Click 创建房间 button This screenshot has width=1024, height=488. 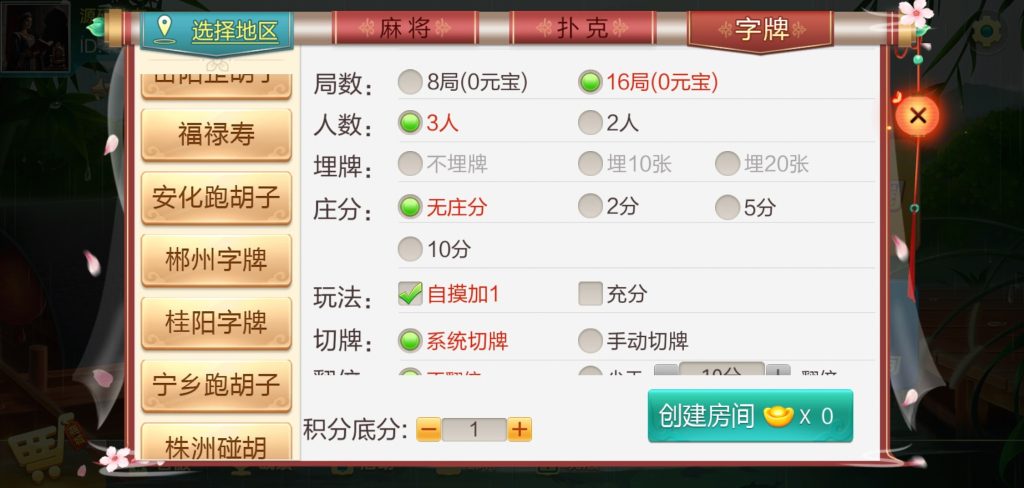point(750,415)
